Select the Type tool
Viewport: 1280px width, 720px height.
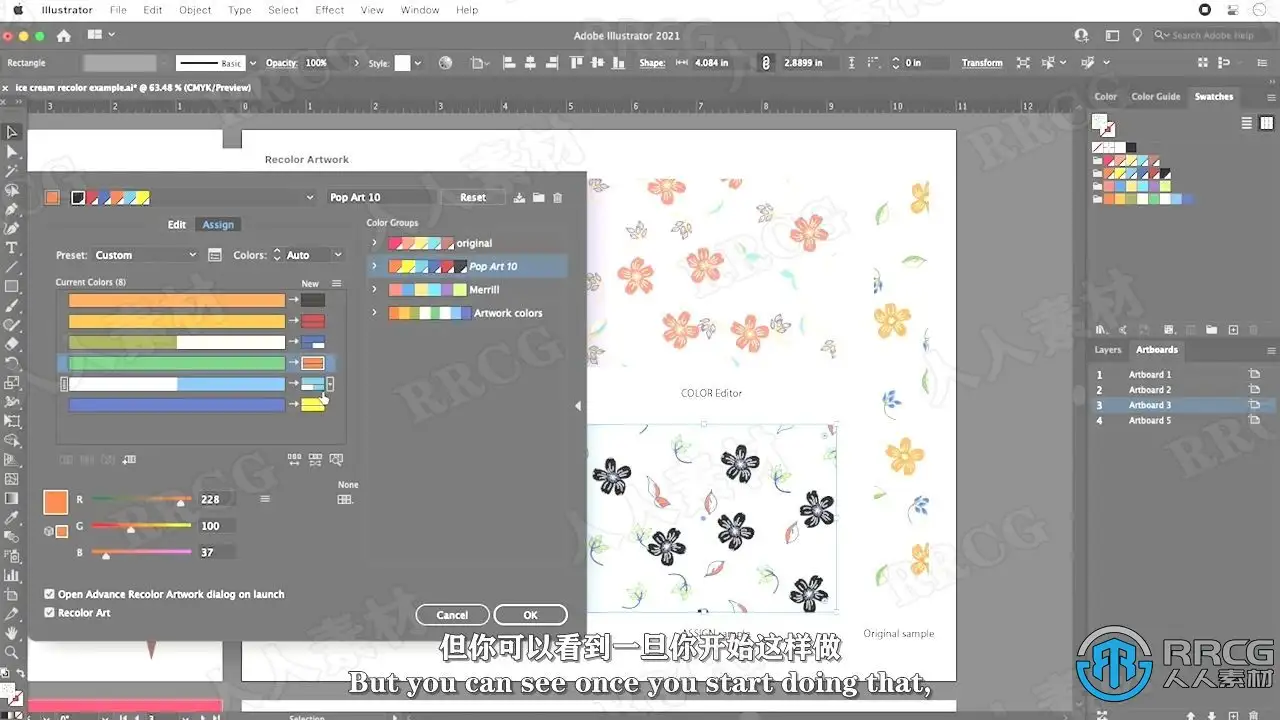[x=12, y=248]
